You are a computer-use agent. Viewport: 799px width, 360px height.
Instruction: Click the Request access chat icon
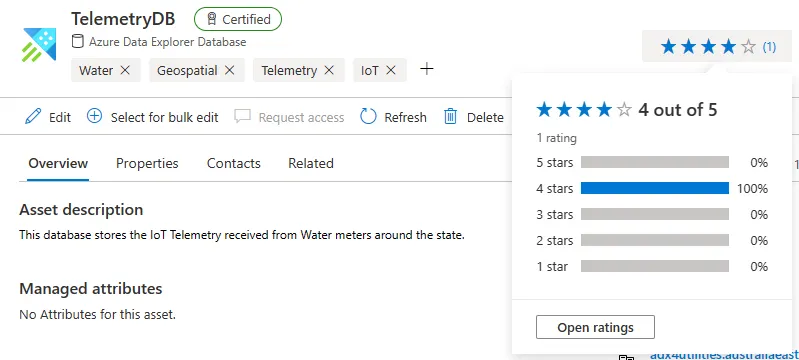point(243,117)
